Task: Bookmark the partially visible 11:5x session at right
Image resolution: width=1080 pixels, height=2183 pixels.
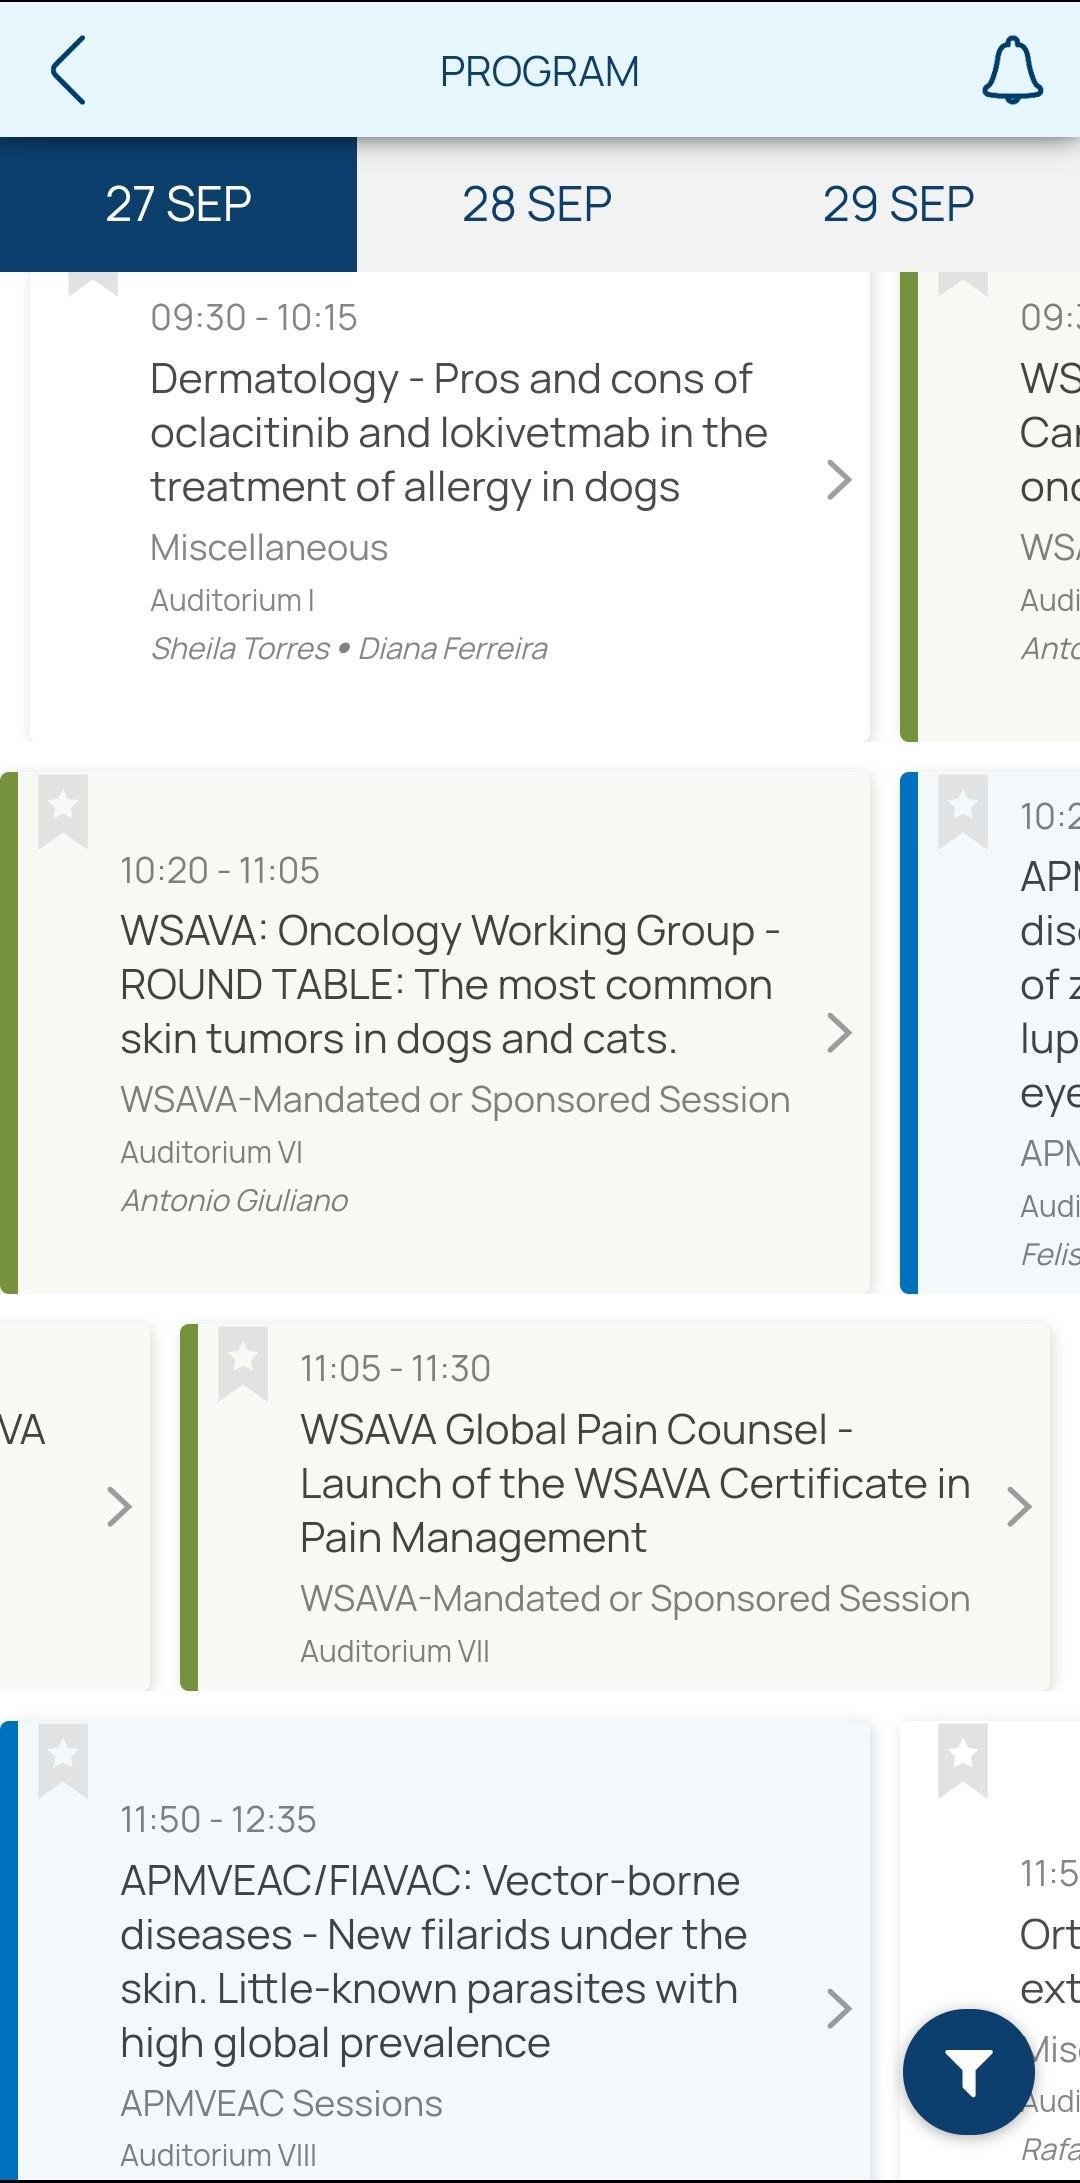Action: pyautogui.click(x=963, y=1760)
